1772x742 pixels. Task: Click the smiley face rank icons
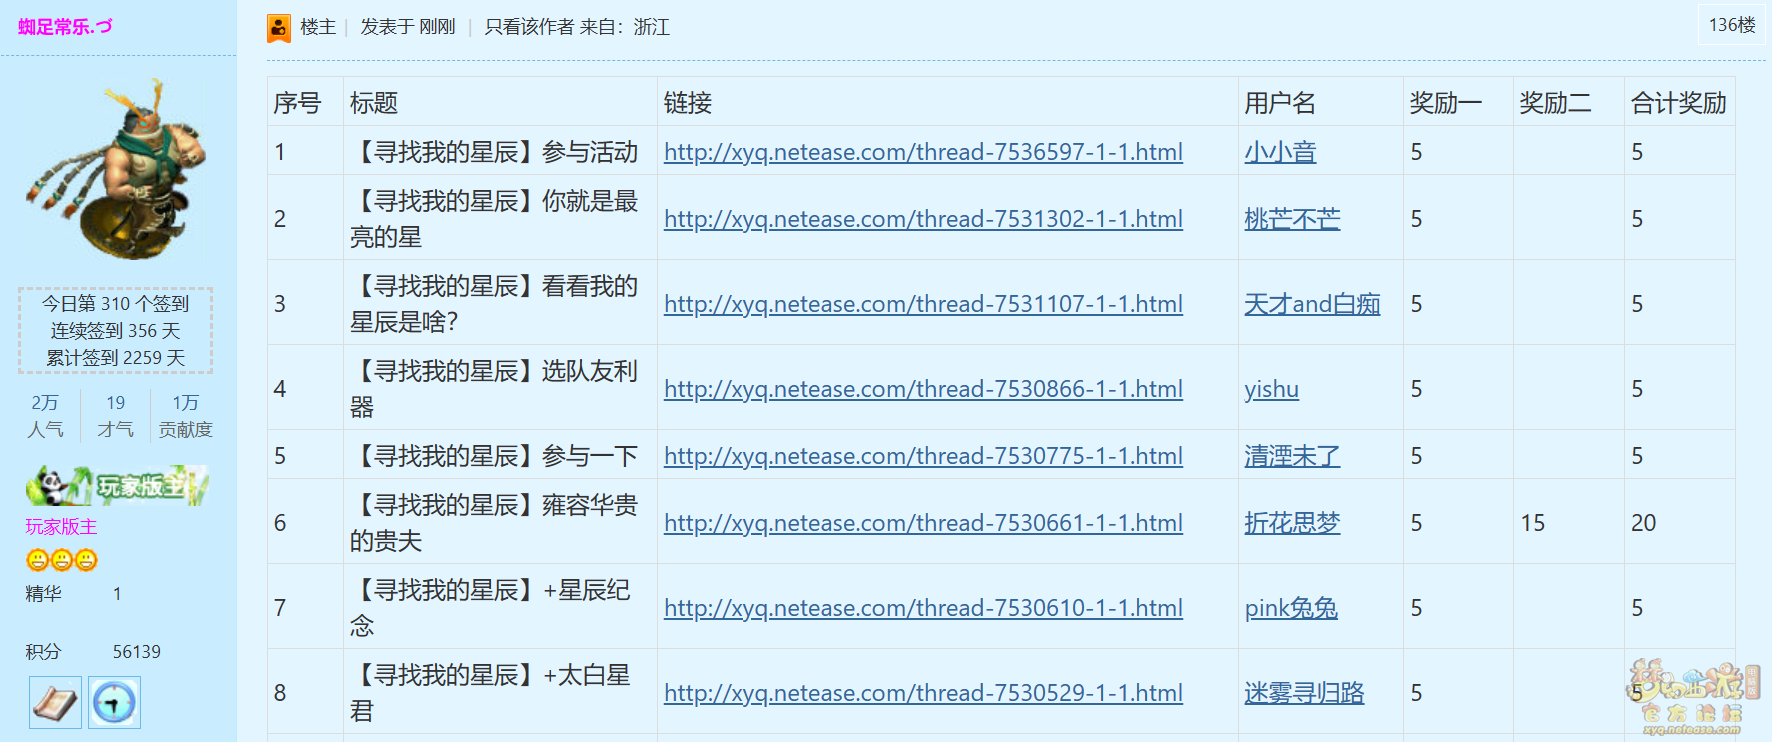[x=62, y=560]
